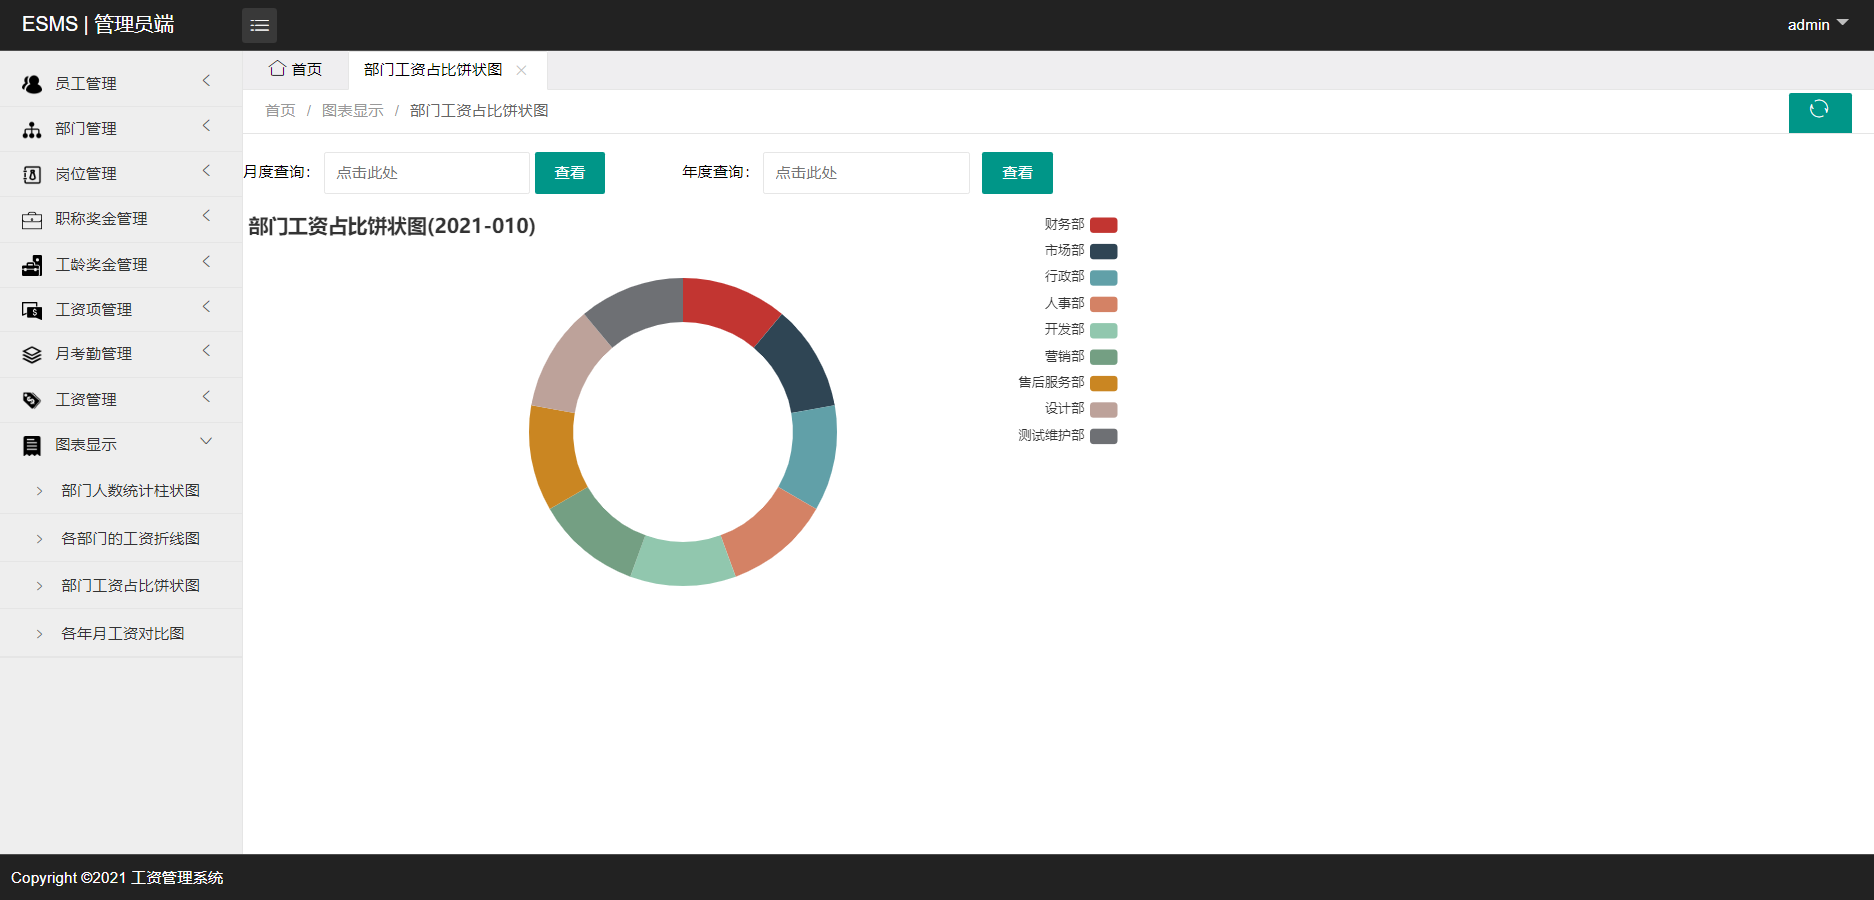Click the 员工管理 user icon
Image resolution: width=1874 pixels, height=900 pixels.
[x=32, y=84]
